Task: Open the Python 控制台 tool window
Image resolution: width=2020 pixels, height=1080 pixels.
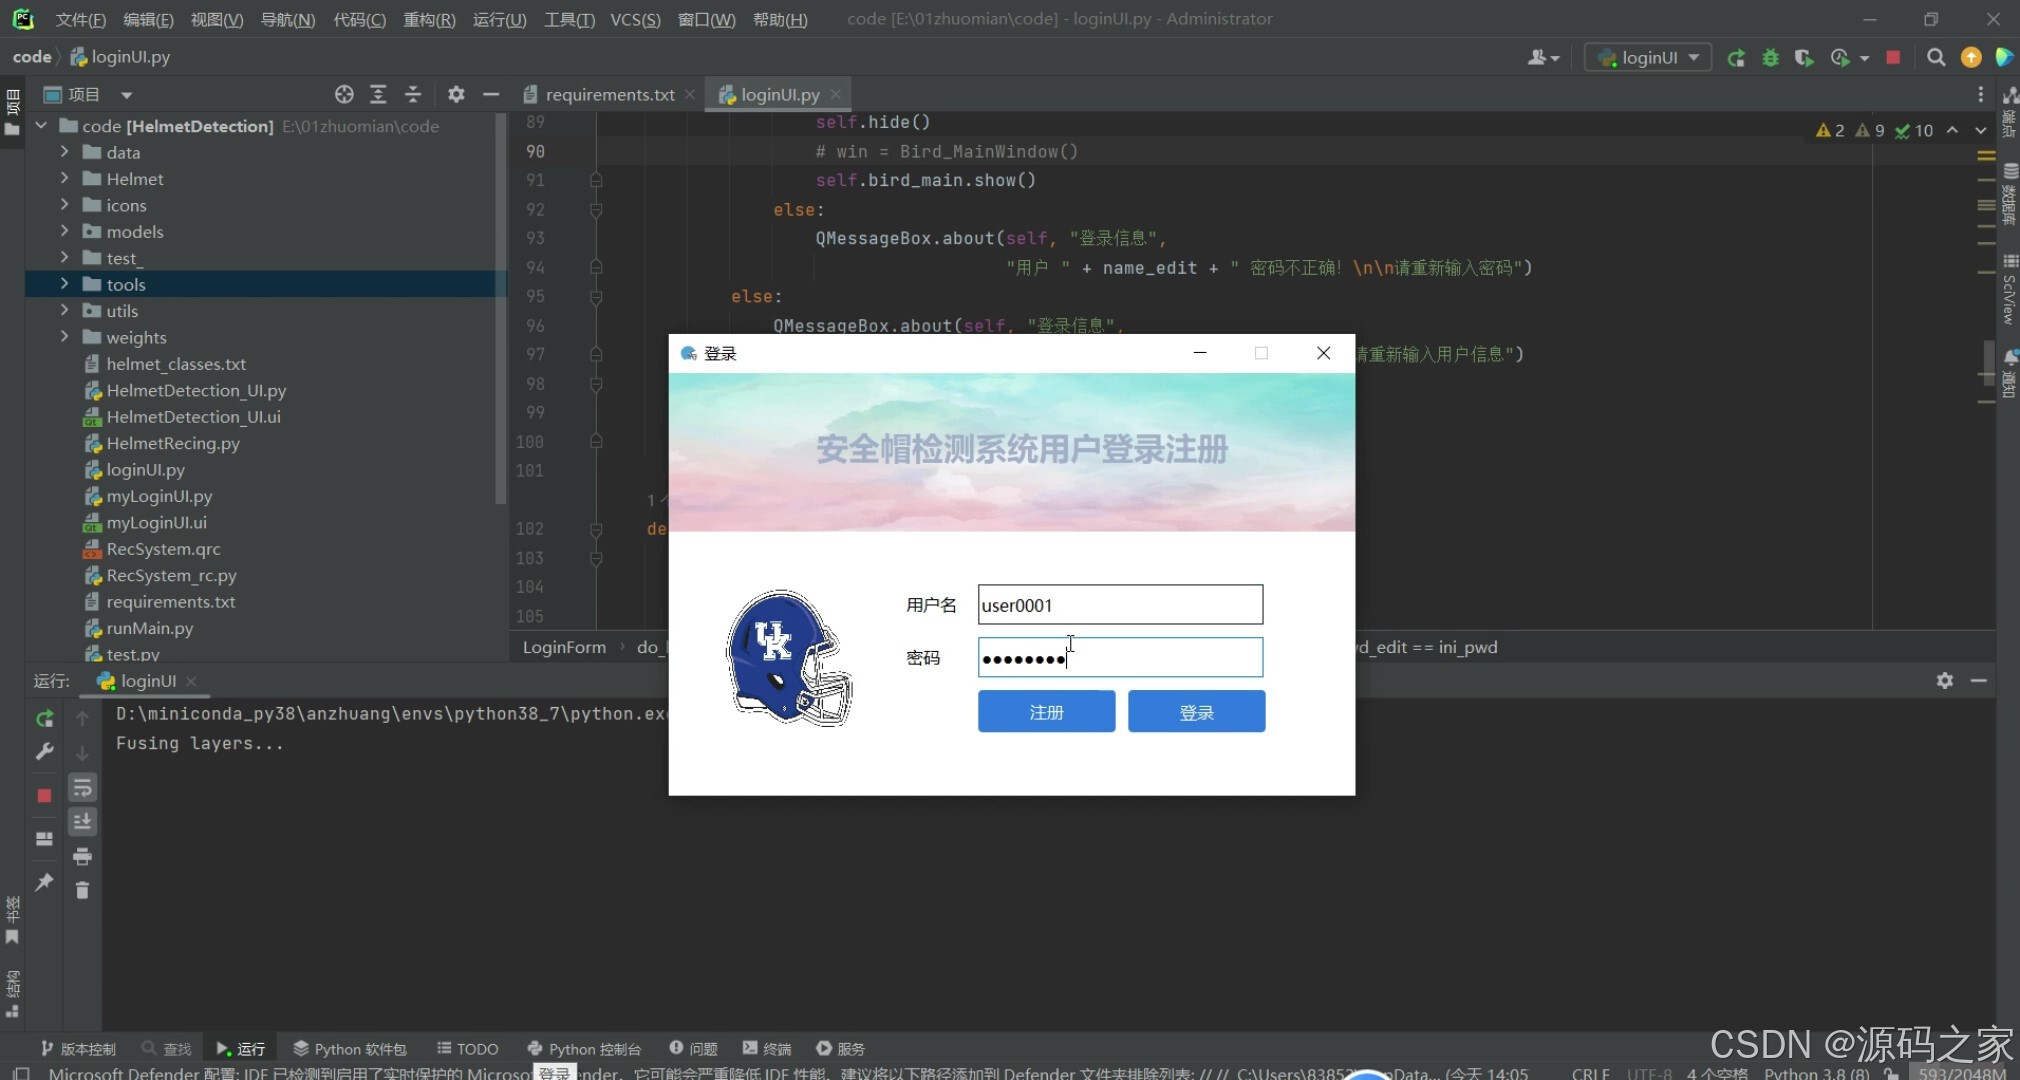Action: pyautogui.click(x=584, y=1048)
